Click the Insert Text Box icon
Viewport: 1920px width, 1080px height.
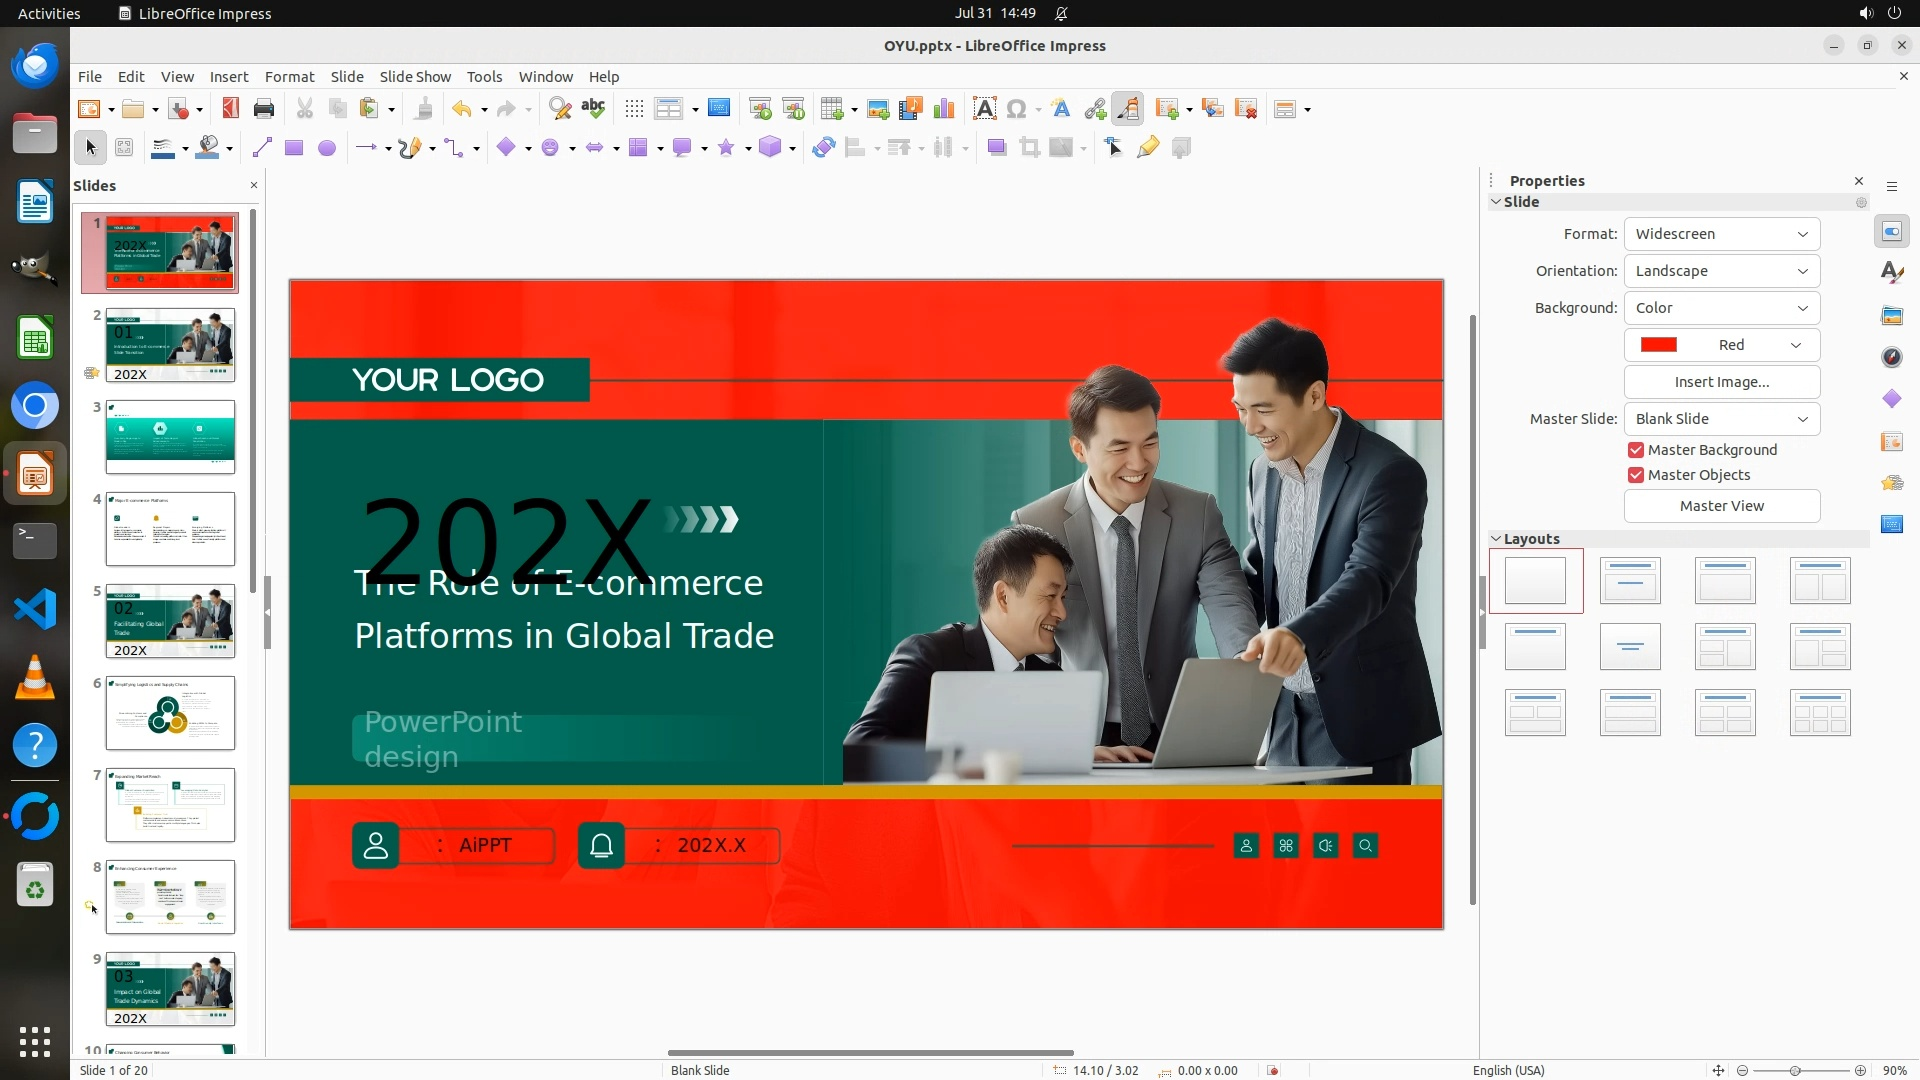(x=984, y=109)
